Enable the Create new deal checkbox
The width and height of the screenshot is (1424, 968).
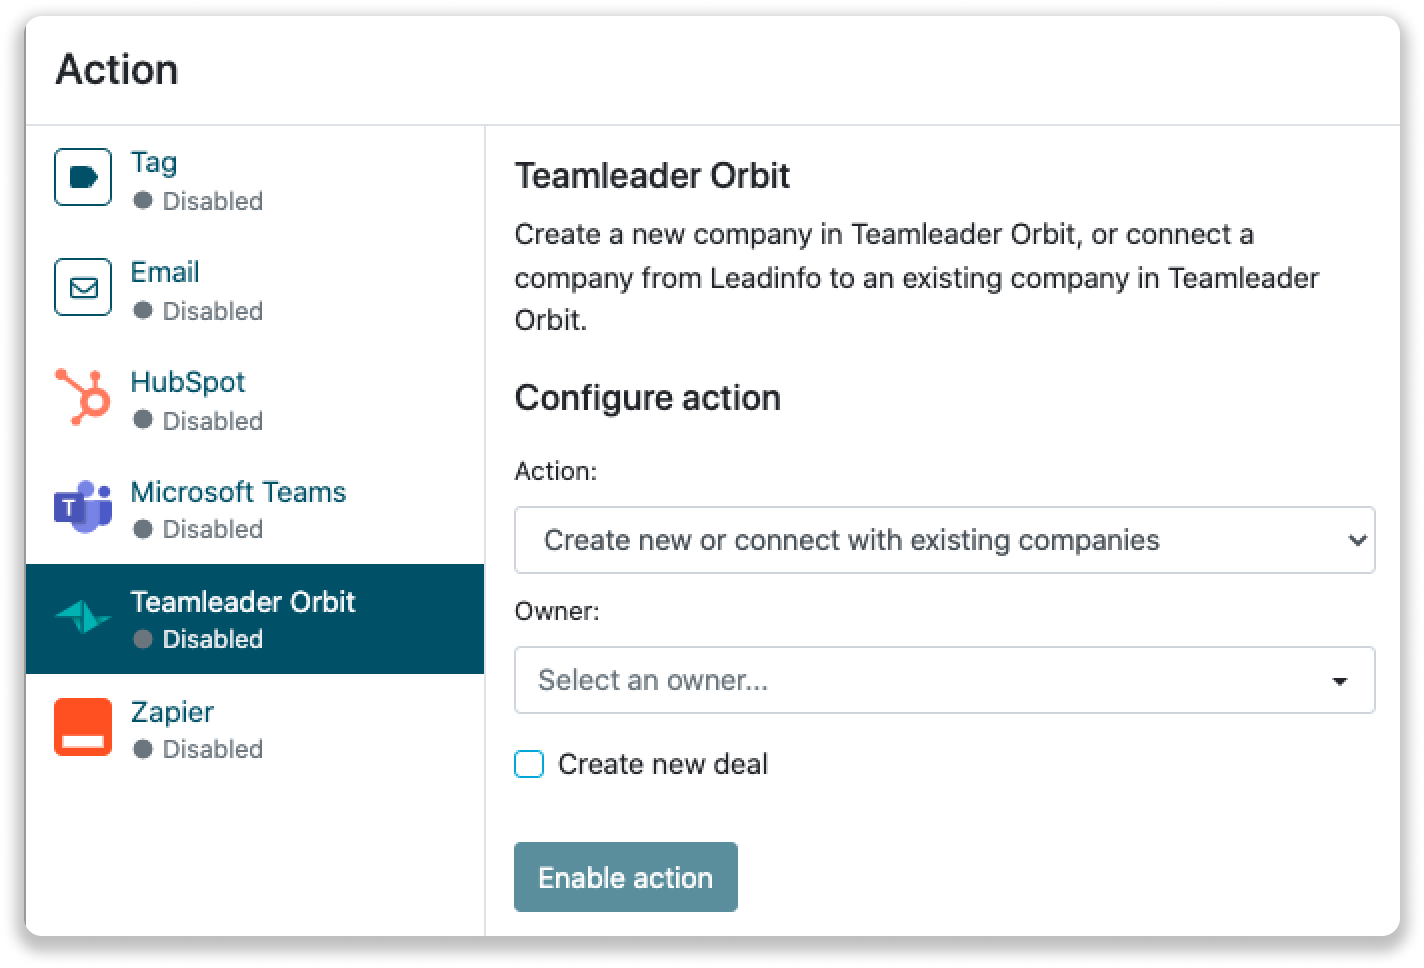528,764
